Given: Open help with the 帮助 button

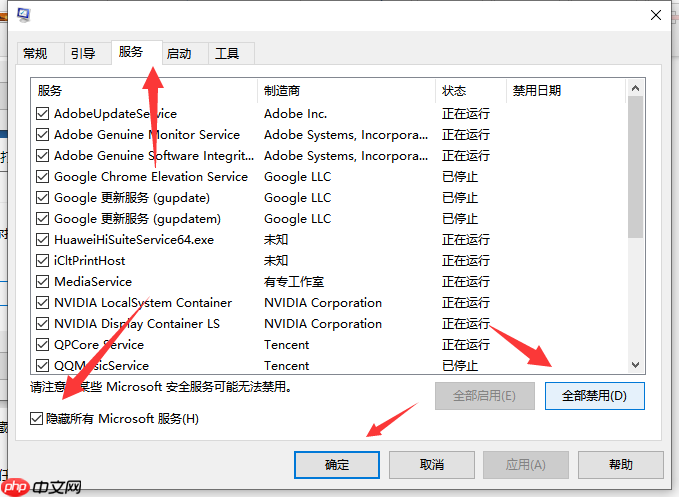Looking at the screenshot, I should coord(621,465).
